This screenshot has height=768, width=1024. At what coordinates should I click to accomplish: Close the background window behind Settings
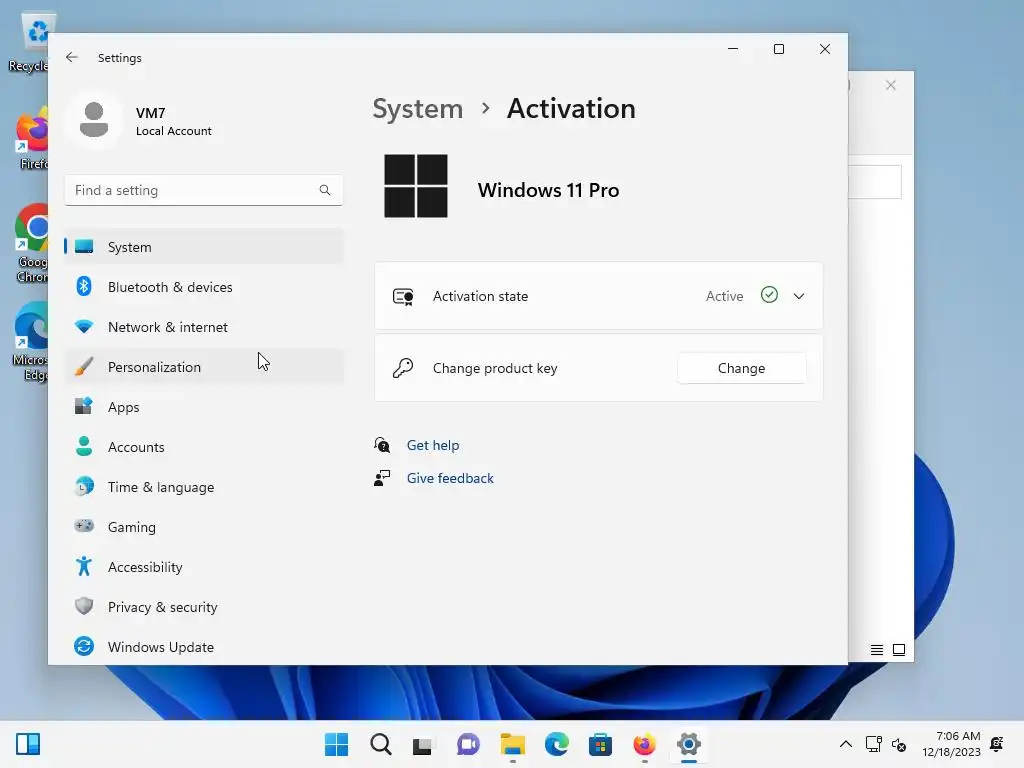891,86
